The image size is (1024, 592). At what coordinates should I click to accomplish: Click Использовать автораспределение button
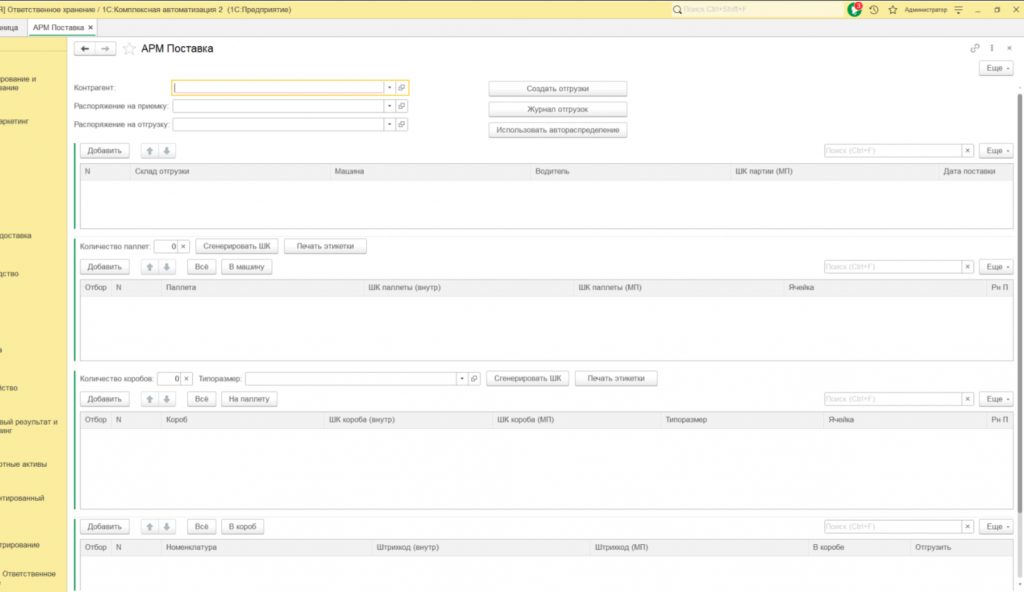tap(558, 130)
